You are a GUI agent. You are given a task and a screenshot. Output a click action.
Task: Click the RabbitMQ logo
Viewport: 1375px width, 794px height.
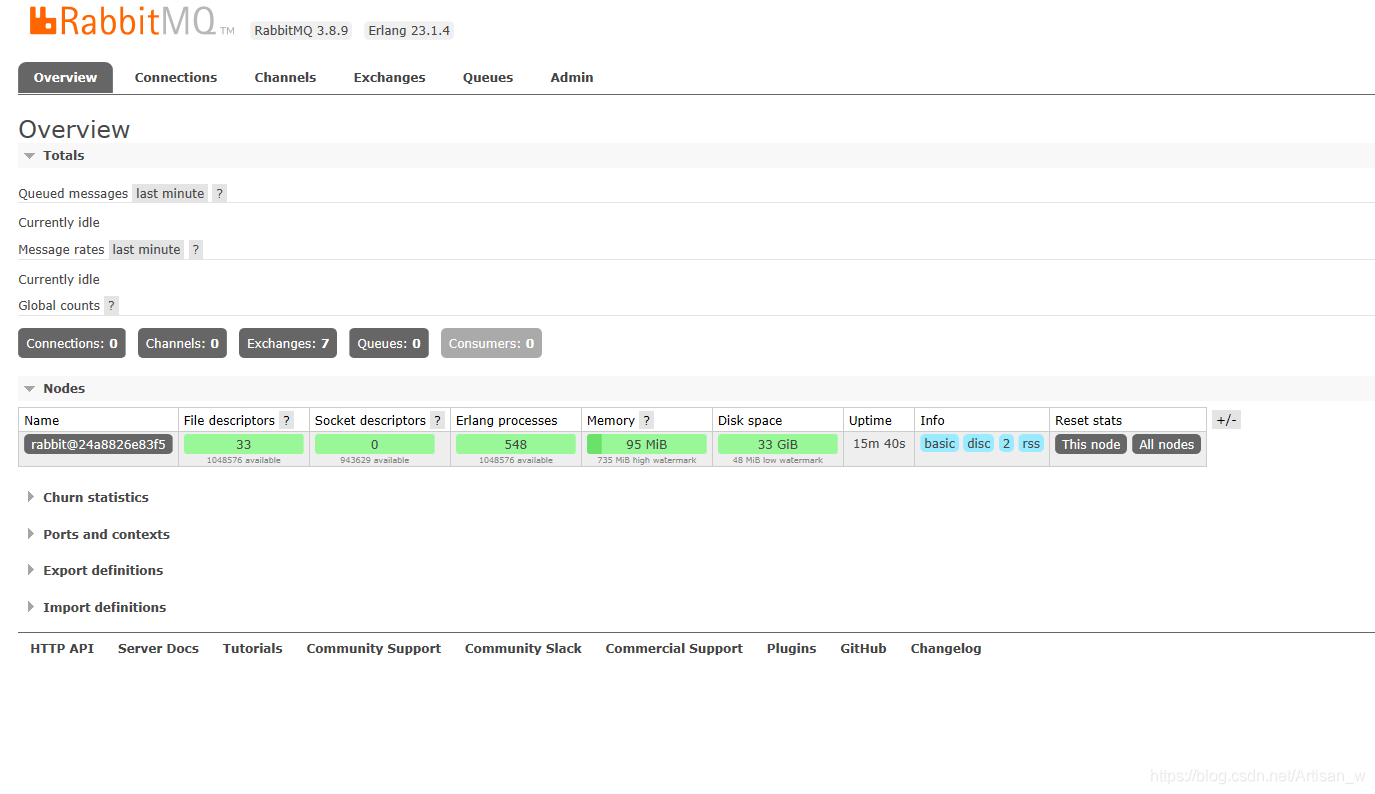click(132, 20)
